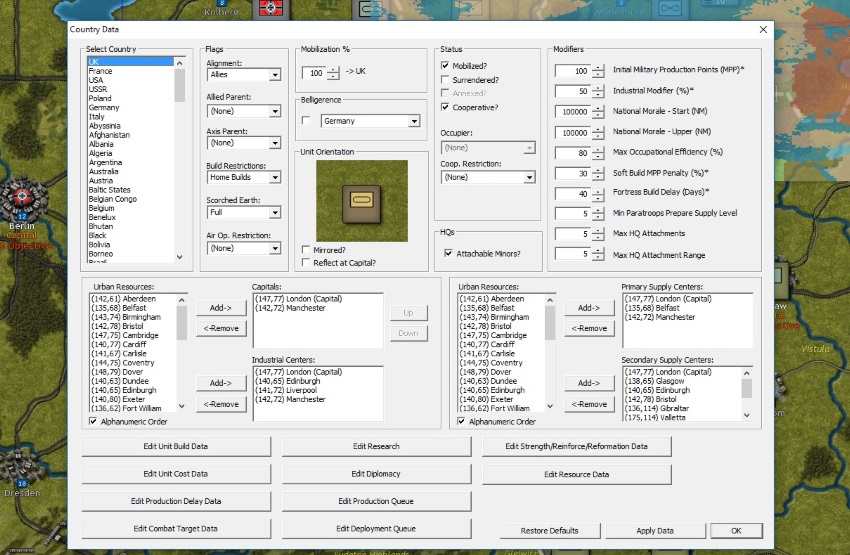Click the Apply Data button
The height and width of the screenshot is (555, 850).
[655, 531]
